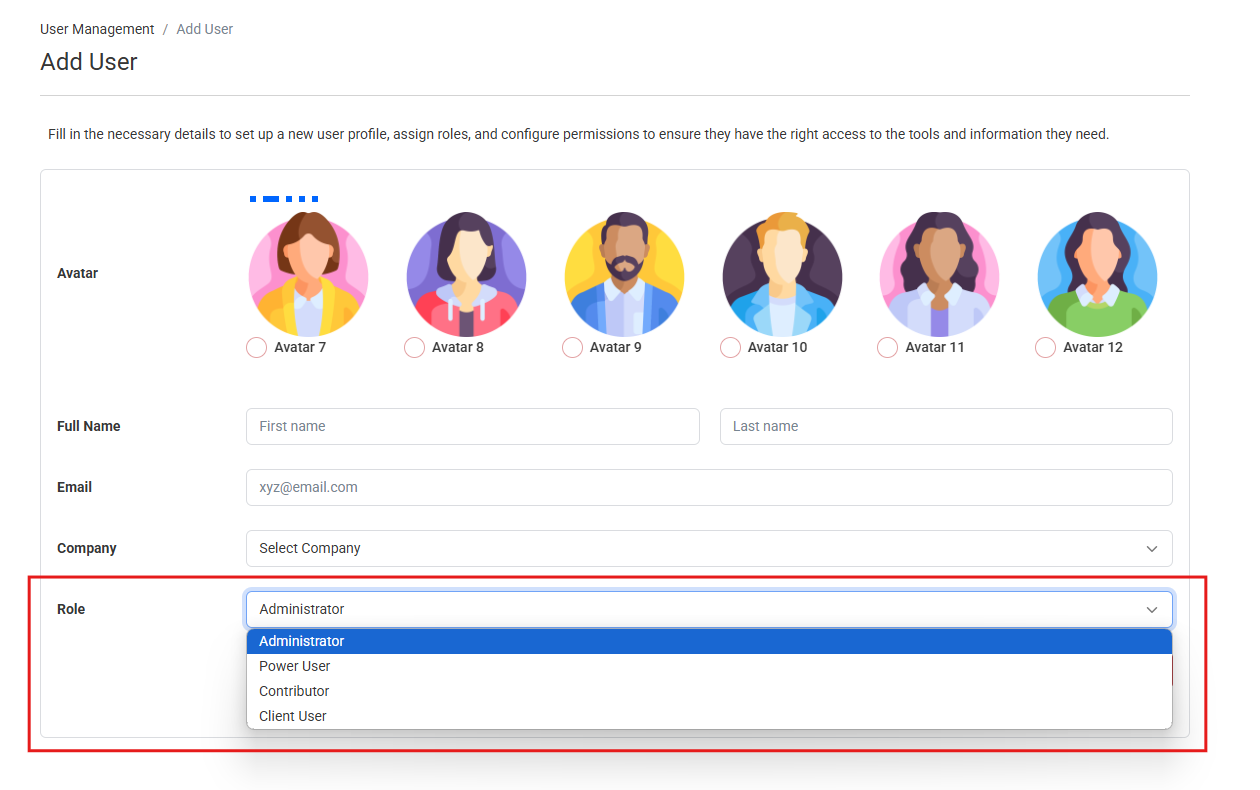
Task: Click the Avatar 7 profile image
Action: coord(308,276)
